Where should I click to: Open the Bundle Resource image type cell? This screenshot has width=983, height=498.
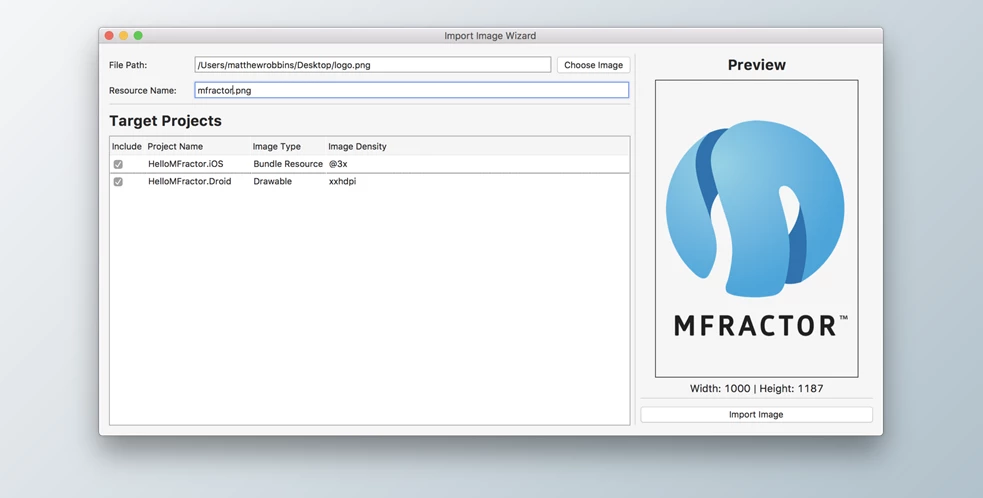(287, 164)
